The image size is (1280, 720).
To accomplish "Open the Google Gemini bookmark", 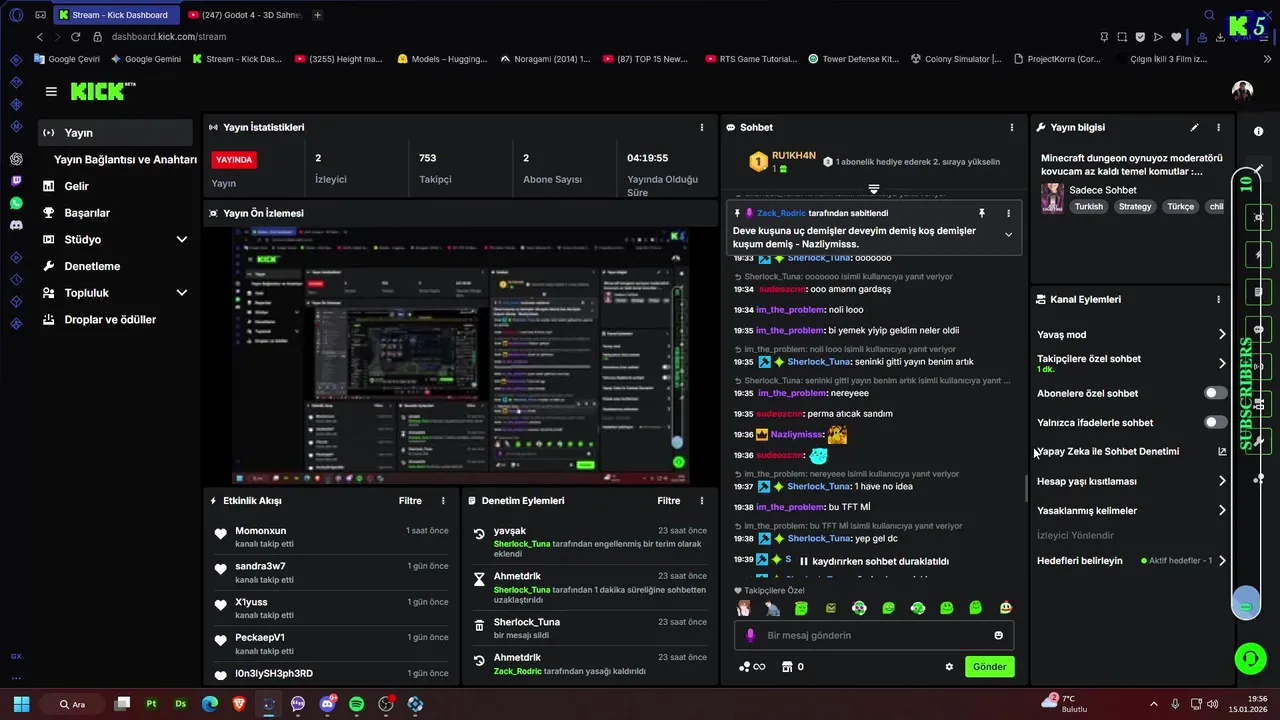I will point(146,59).
